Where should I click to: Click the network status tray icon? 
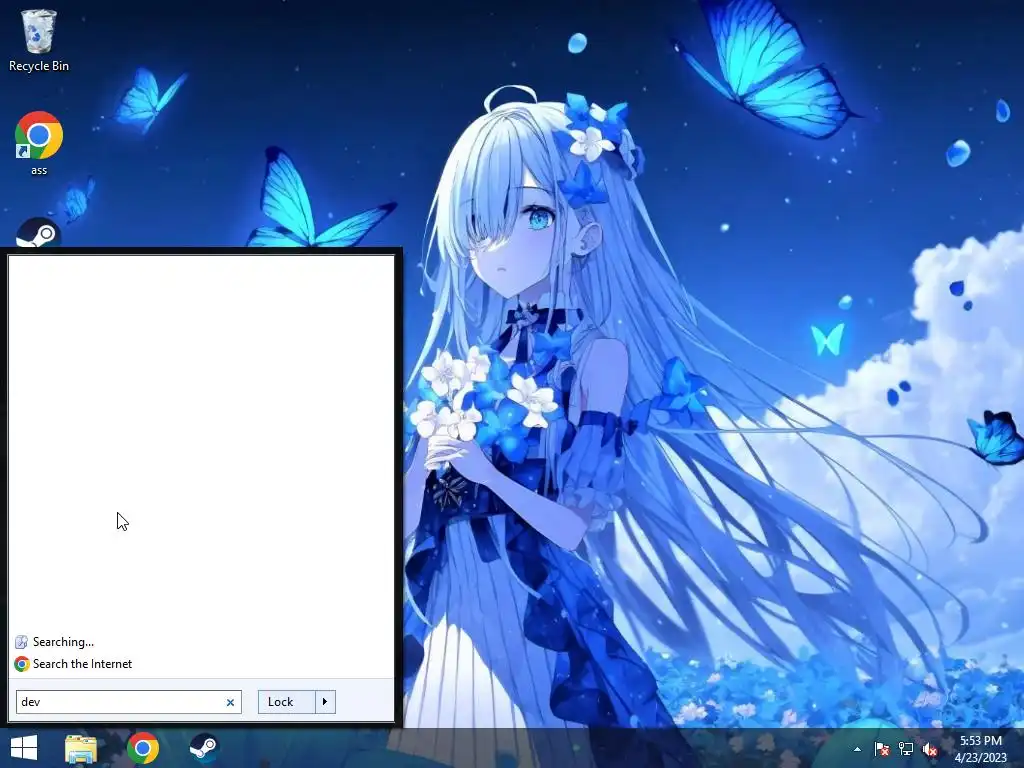click(x=906, y=749)
